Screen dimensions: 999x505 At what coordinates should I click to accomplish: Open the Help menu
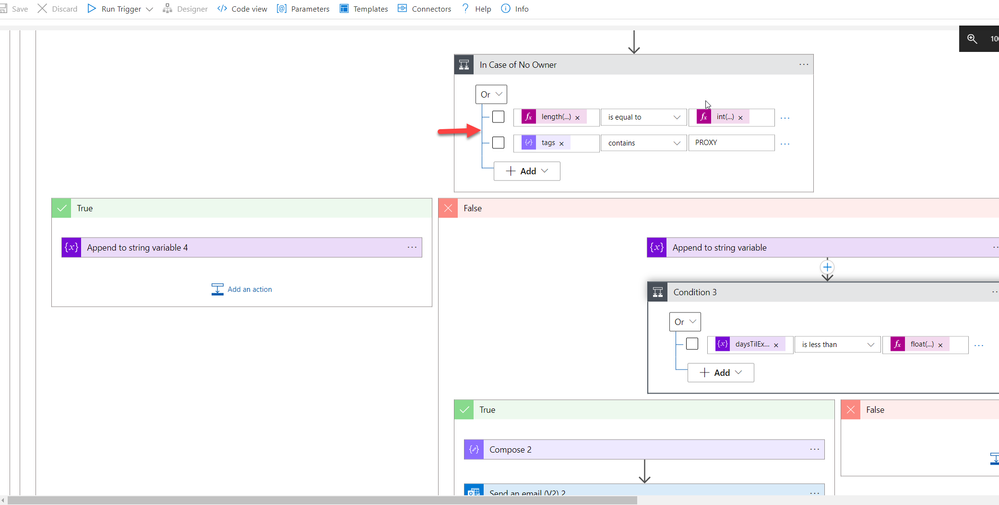coord(476,9)
